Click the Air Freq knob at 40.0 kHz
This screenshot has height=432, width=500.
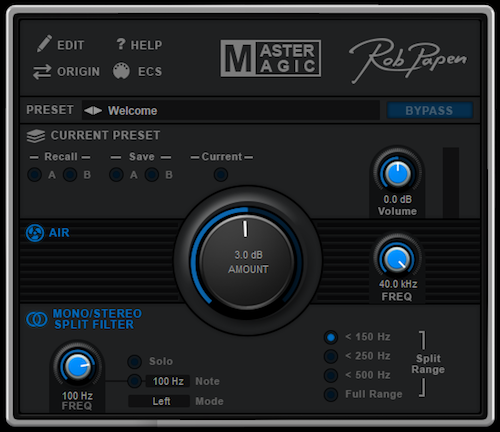coord(397,259)
